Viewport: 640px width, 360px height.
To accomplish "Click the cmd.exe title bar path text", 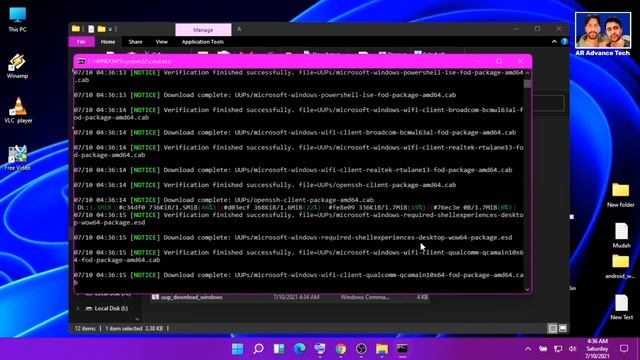I will click(x=129, y=61).
